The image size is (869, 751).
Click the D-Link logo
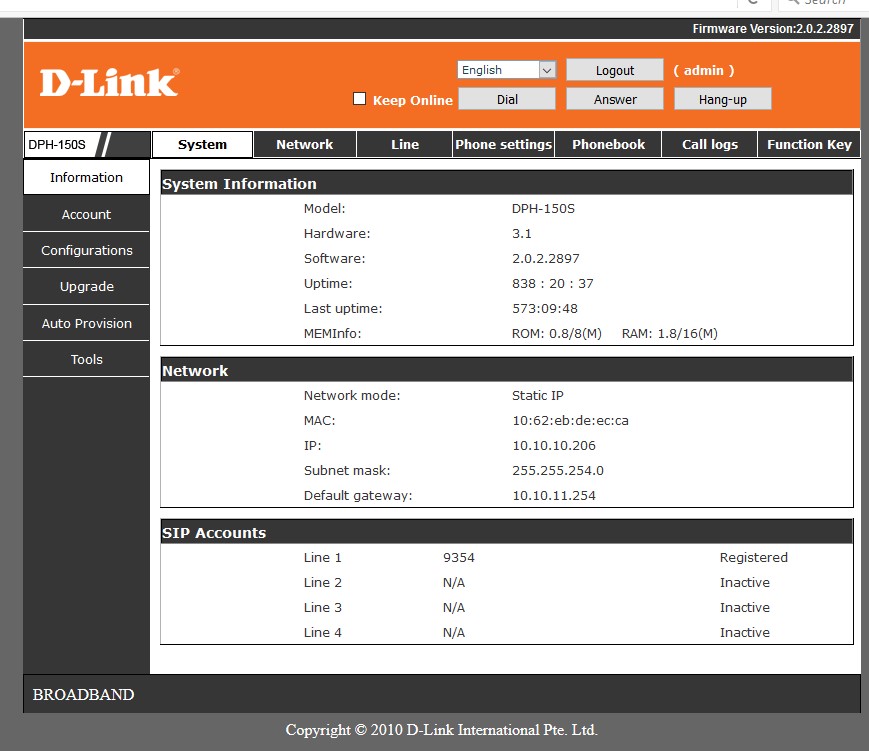pos(109,83)
